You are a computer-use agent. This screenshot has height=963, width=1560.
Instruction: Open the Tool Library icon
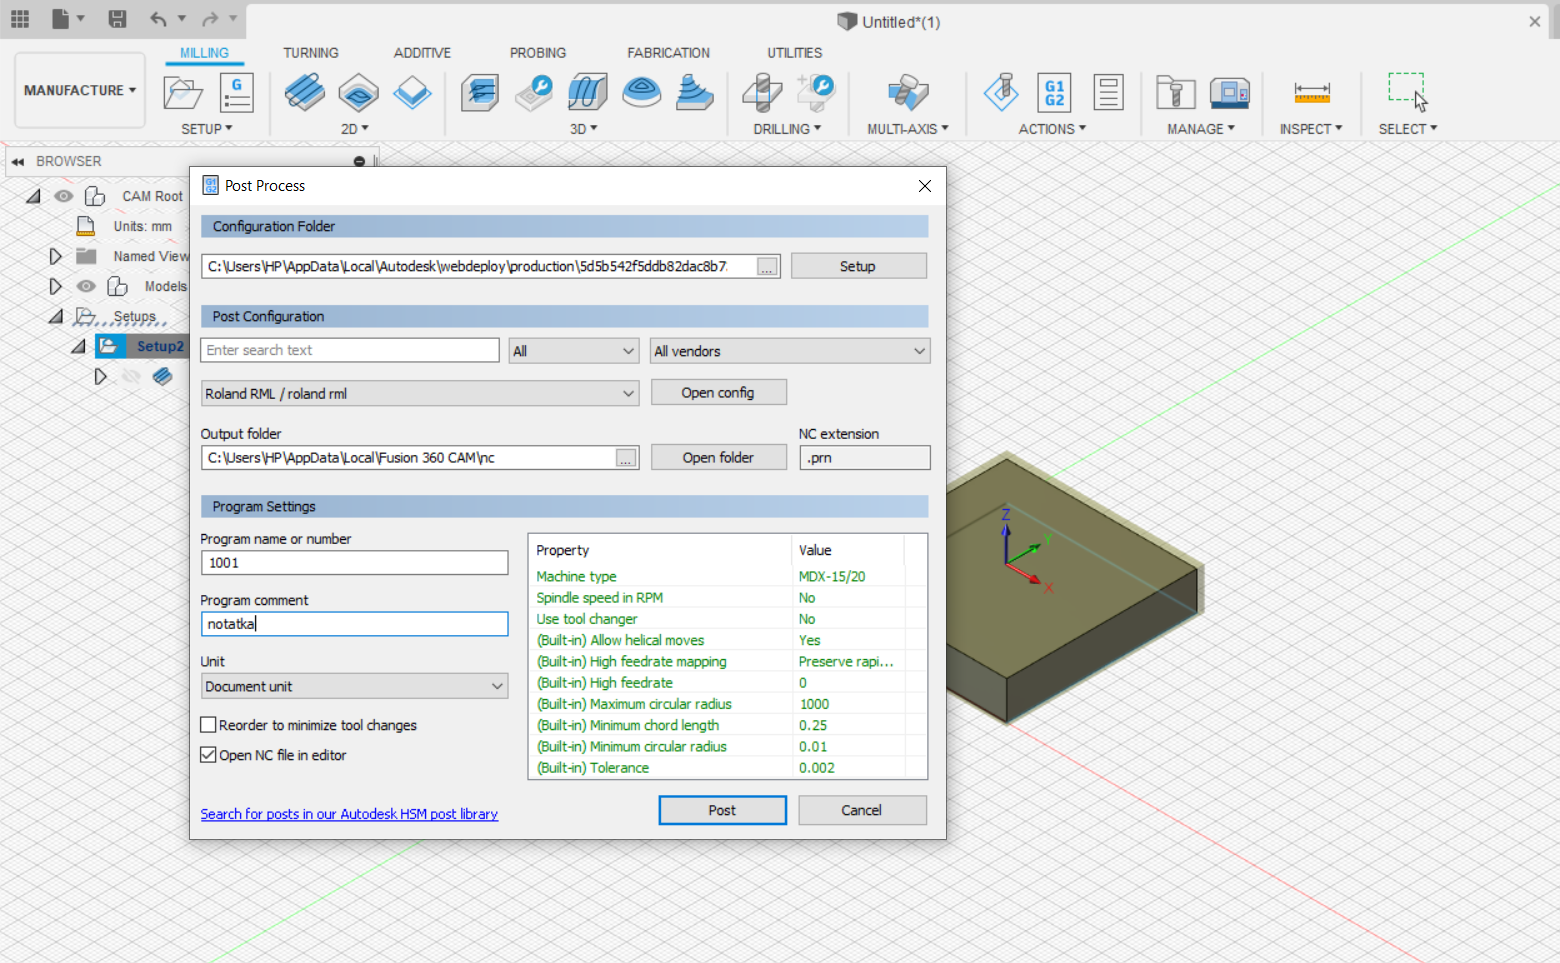click(x=1176, y=93)
